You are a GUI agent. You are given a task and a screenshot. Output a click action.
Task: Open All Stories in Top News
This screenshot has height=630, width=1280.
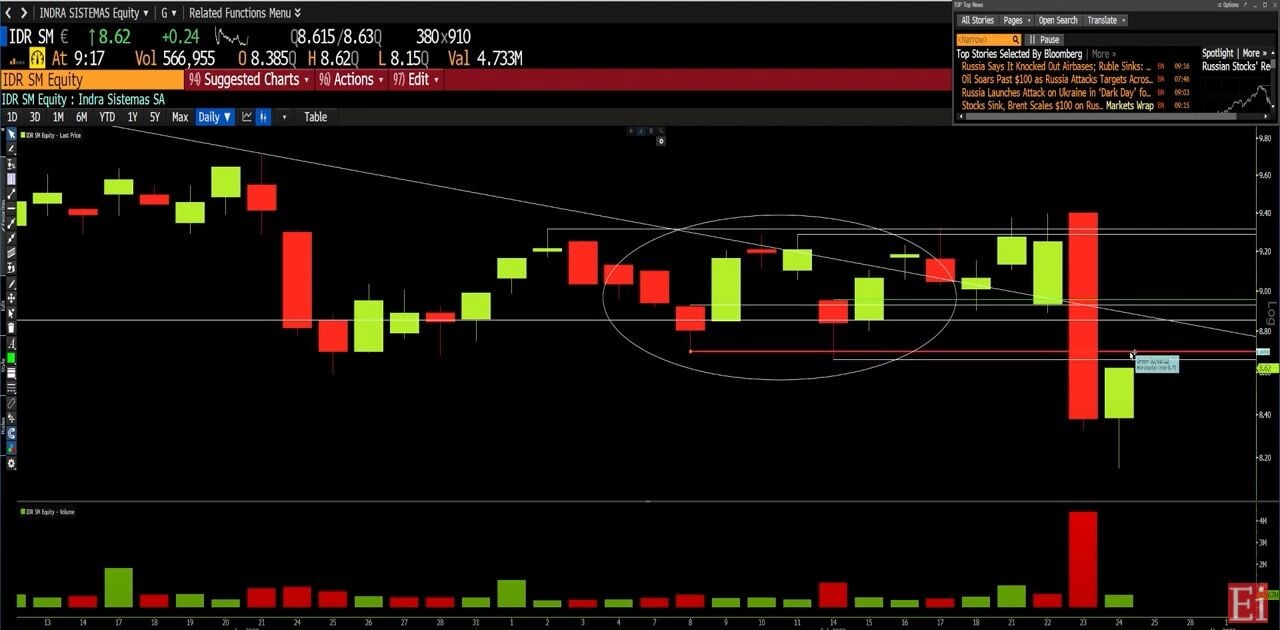pyautogui.click(x=978, y=20)
